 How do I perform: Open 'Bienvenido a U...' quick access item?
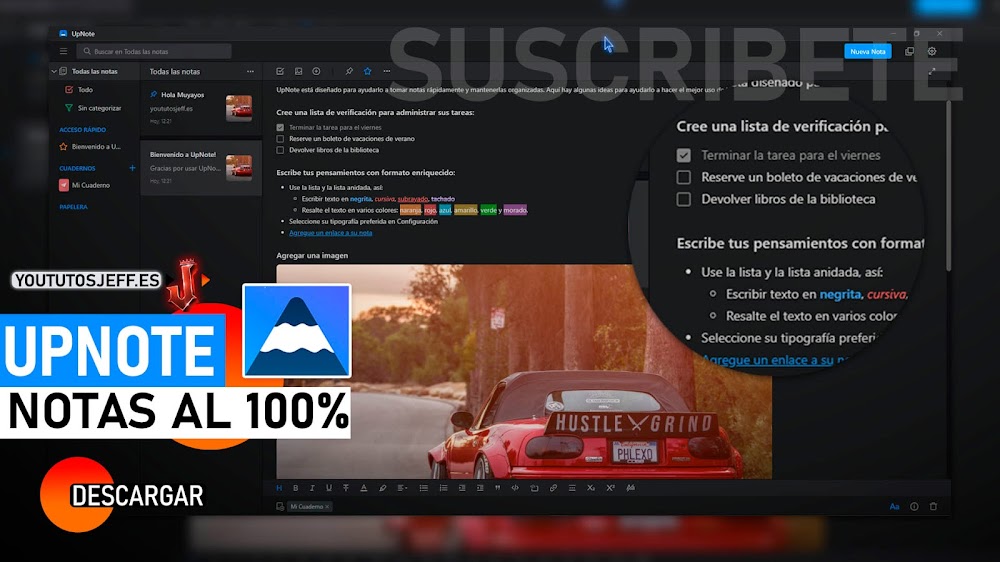(x=90, y=147)
